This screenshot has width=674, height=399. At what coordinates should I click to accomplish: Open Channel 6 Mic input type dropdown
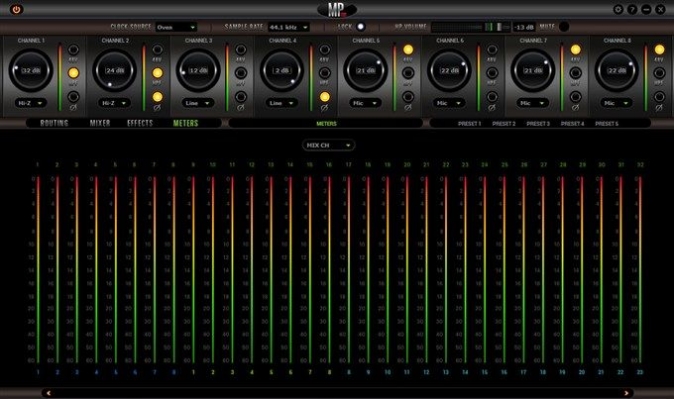[x=449, y=103]
